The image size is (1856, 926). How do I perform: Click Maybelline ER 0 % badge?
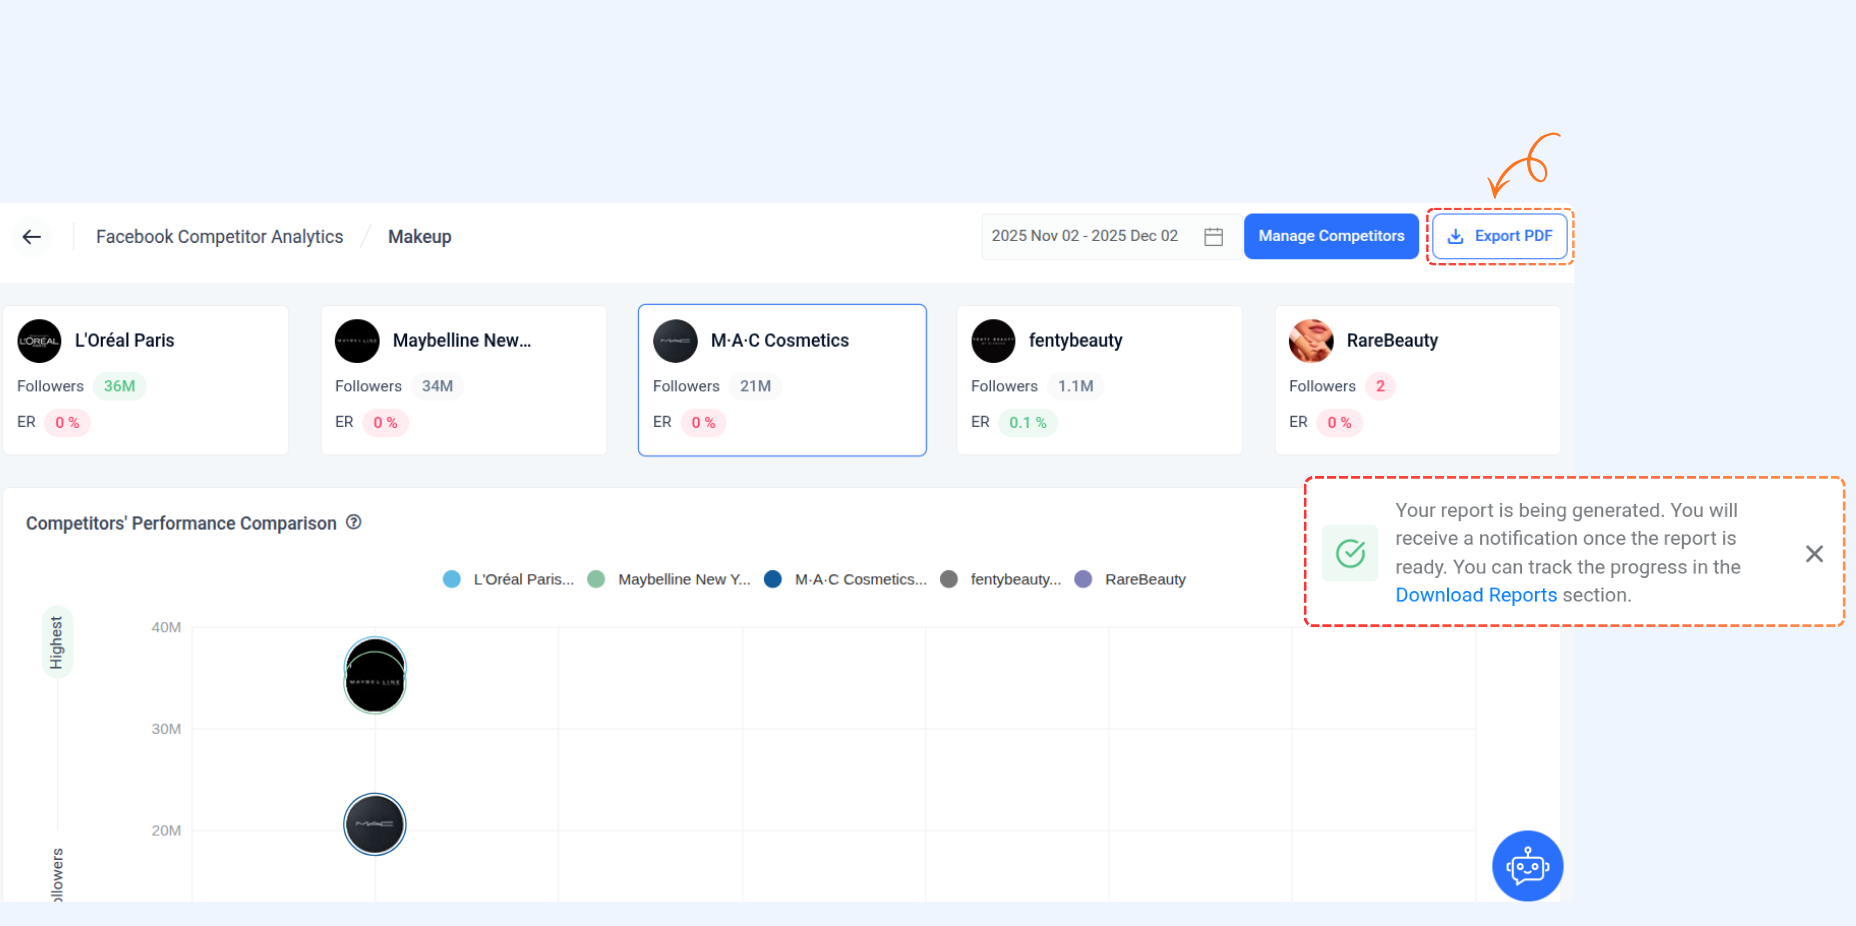click(385, 423)
